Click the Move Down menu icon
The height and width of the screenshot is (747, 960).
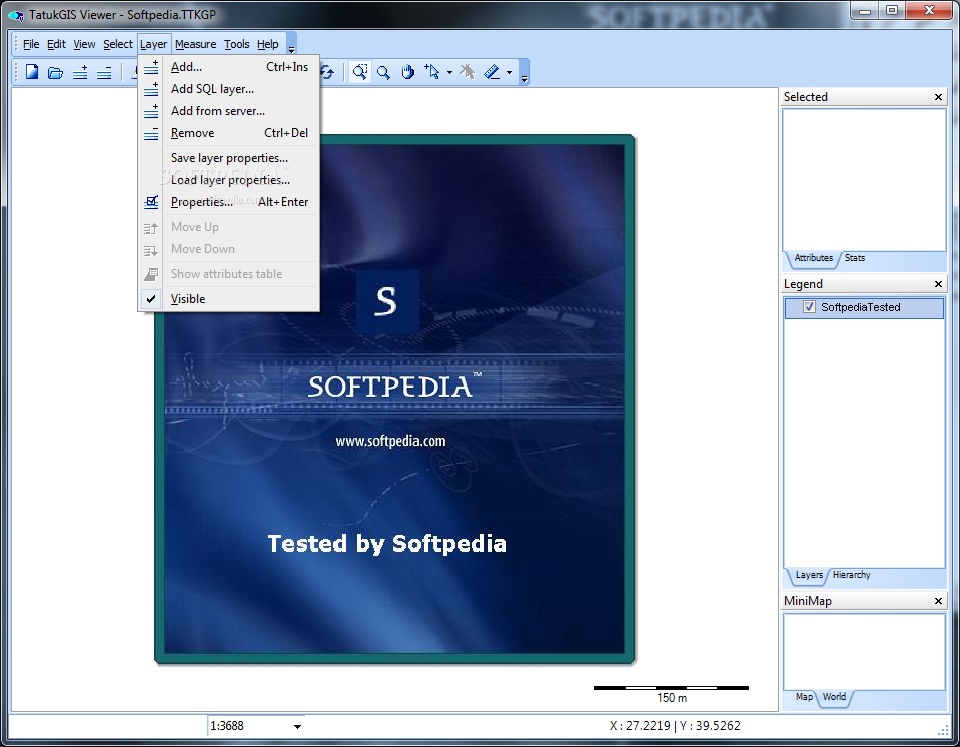point(151,250)
